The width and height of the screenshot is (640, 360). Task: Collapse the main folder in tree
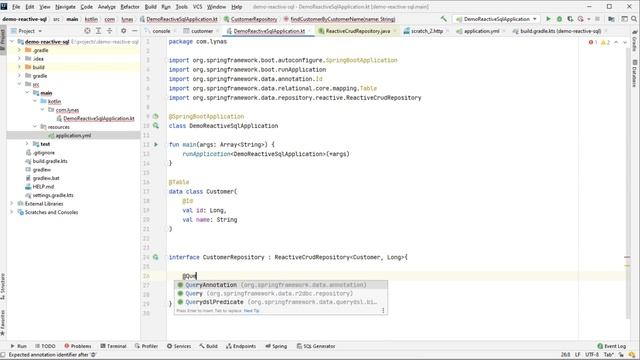(27, 93)
